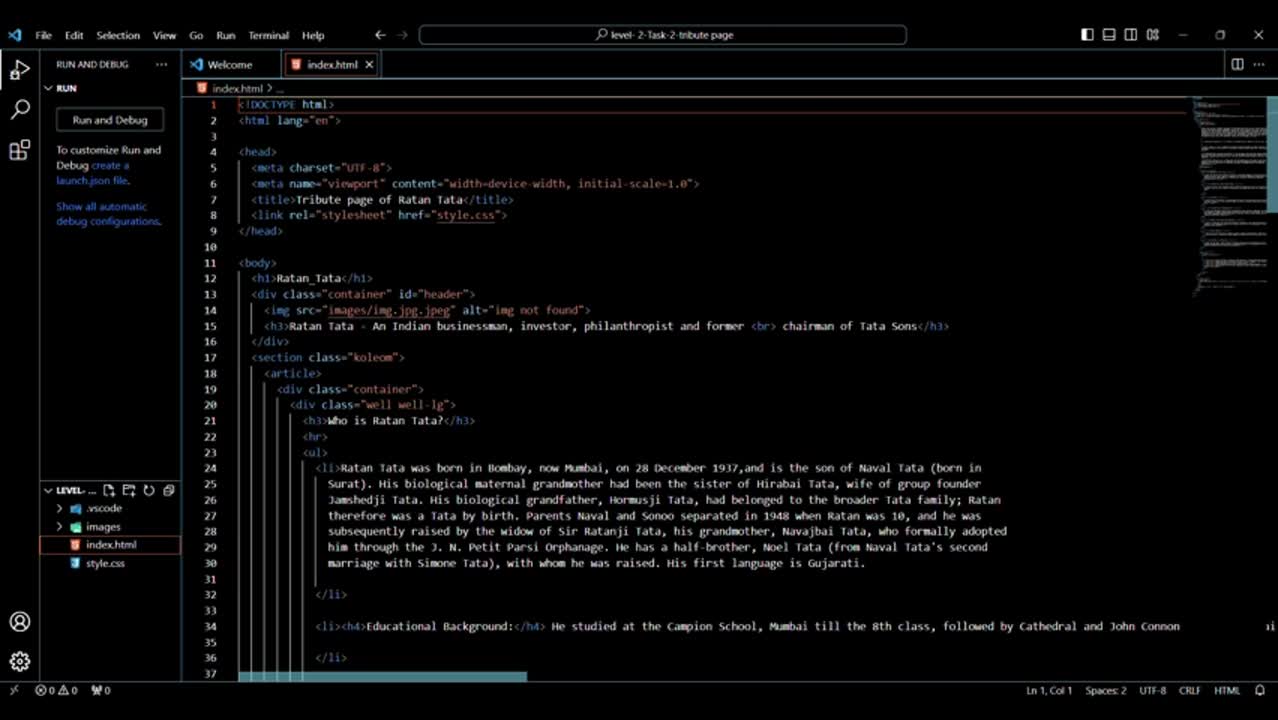Viewport: 1278px width, 720px height.
Task: Change CRLF end of line sequence
Action: click(1189, 690)
